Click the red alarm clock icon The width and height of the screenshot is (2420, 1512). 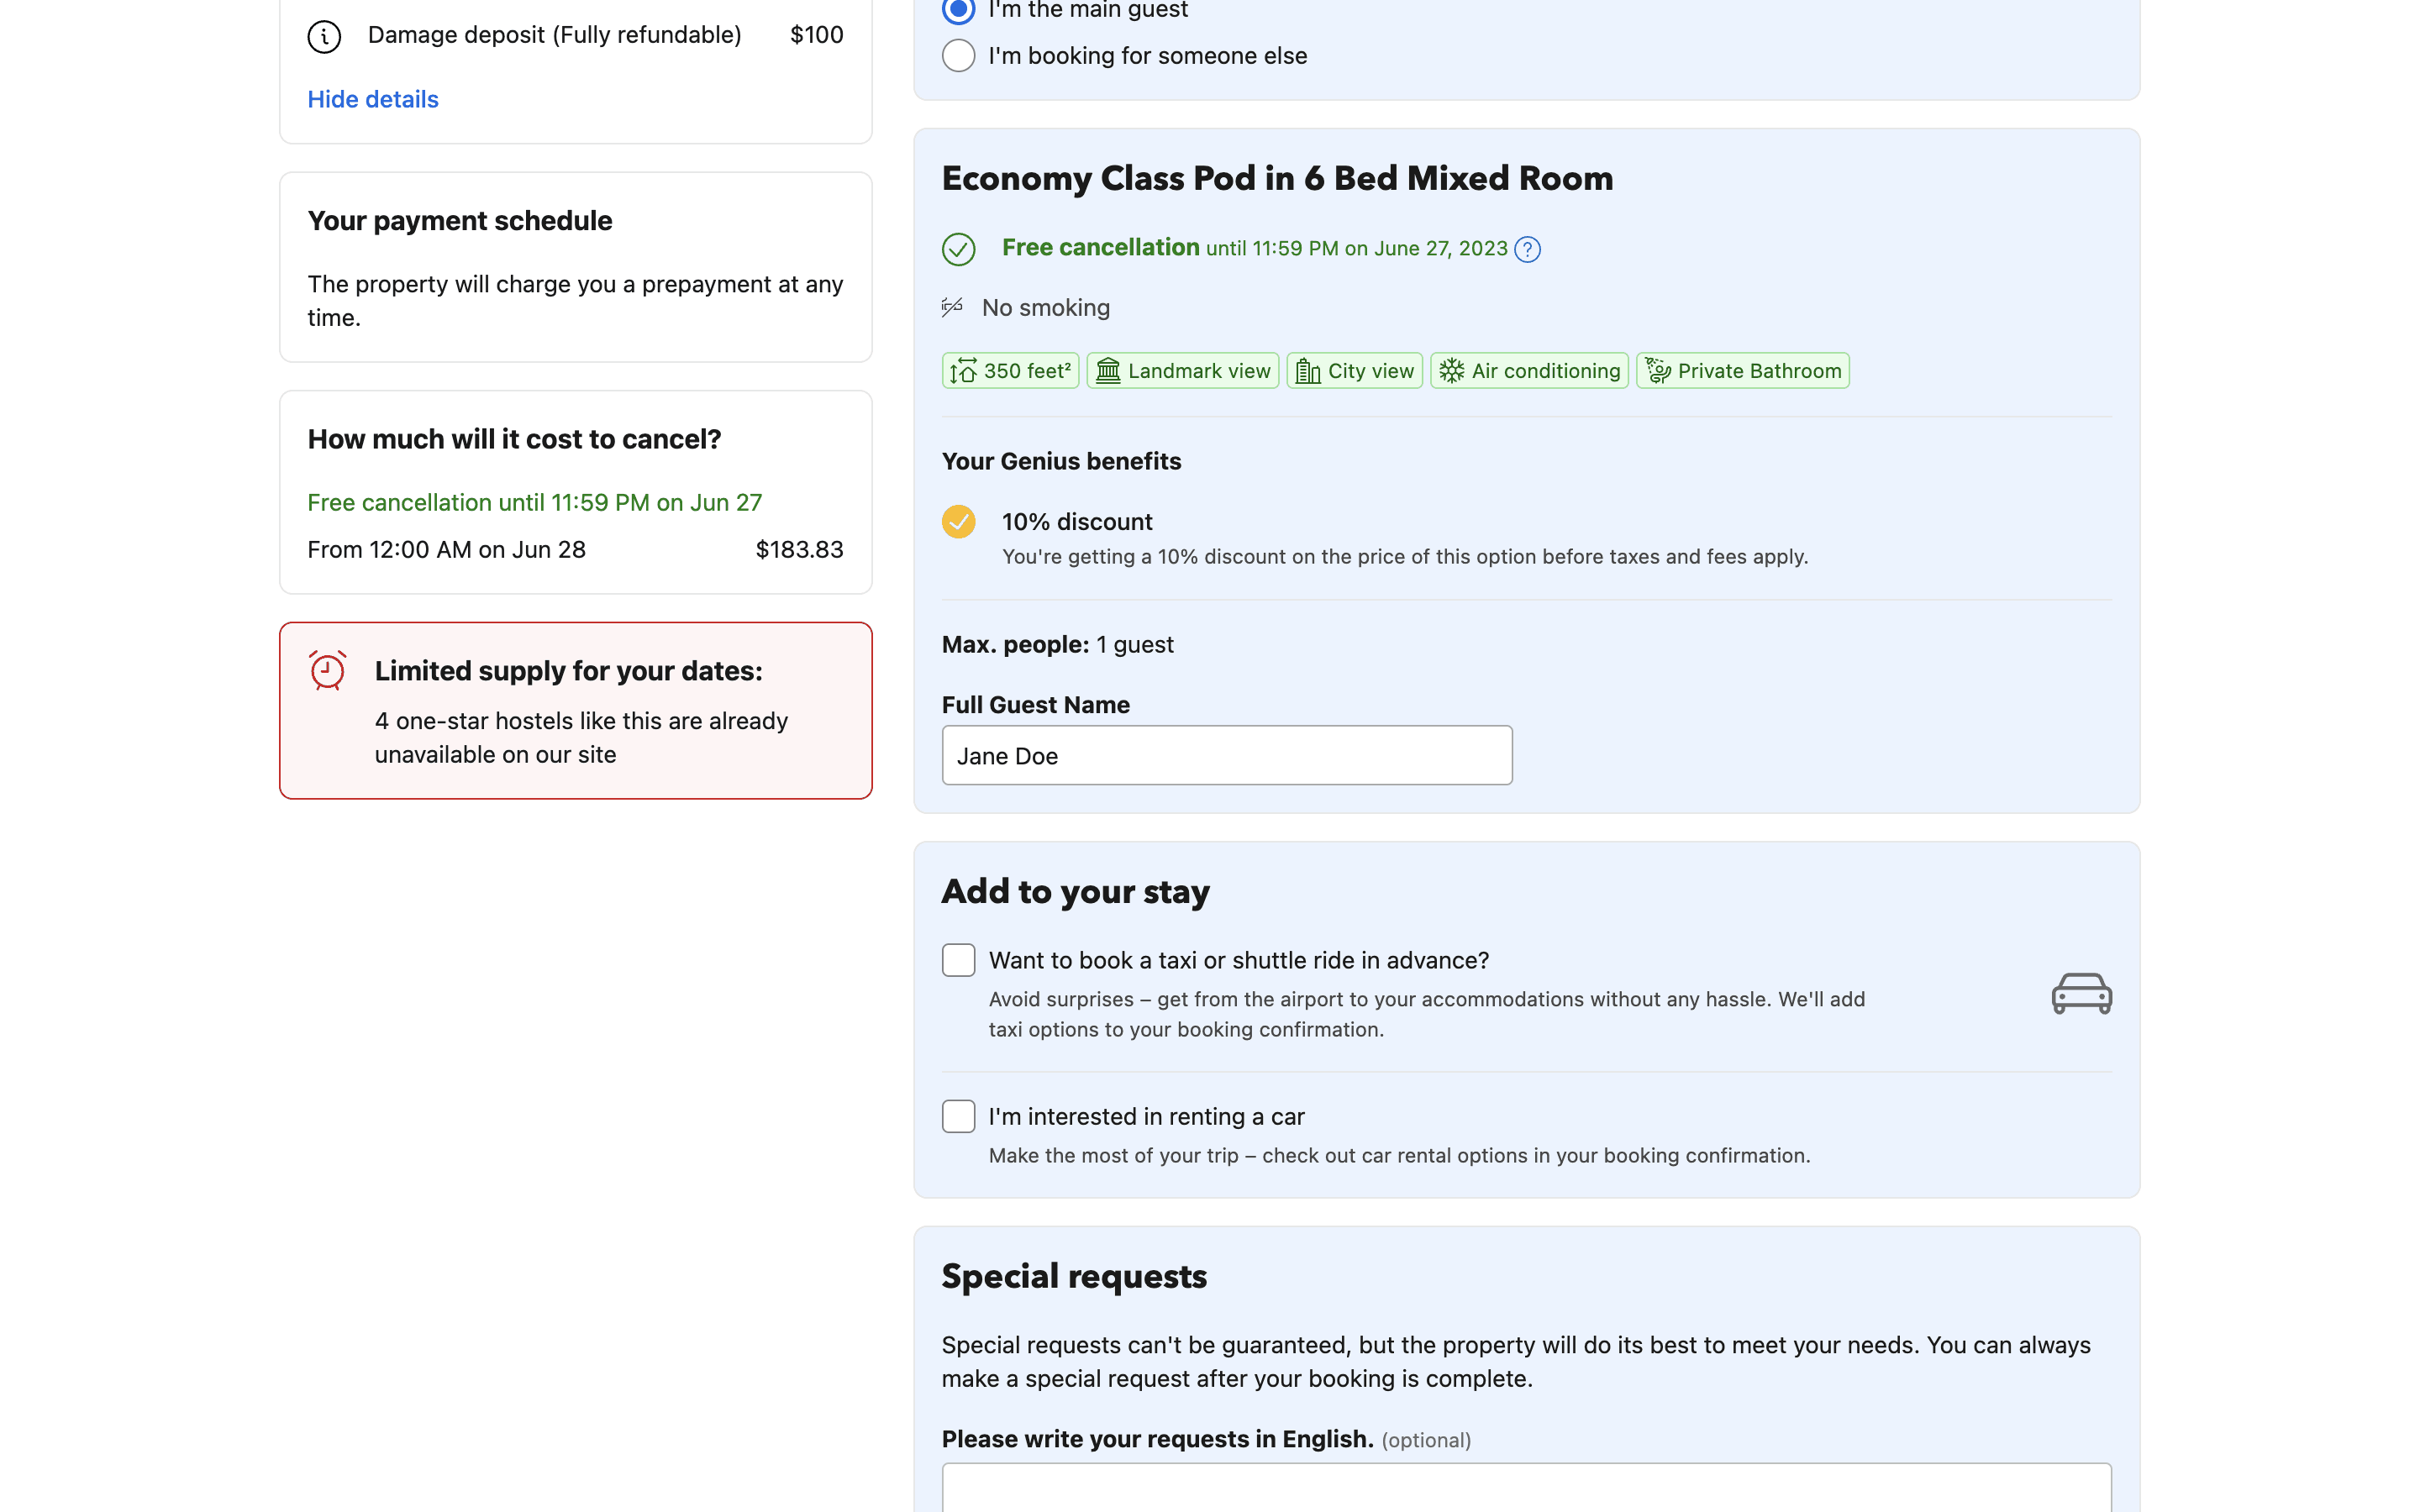(327, 670)
